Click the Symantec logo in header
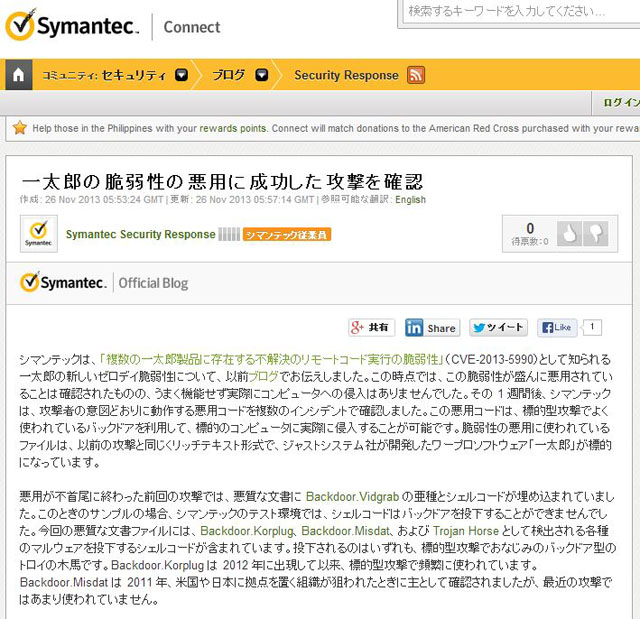This screenshot has width=640, height=619. [72, 25]
